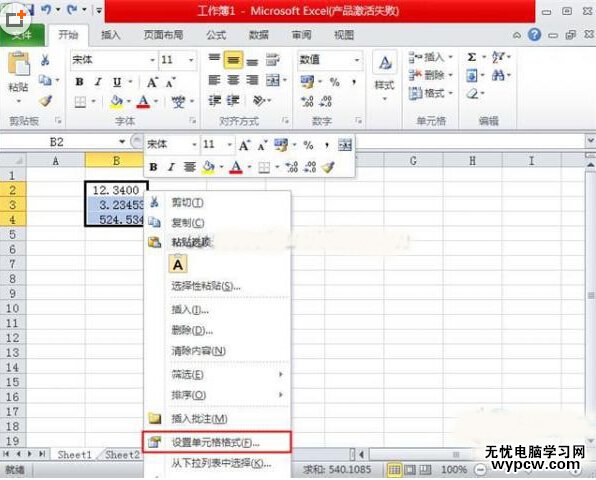Apply red font color in ribbon

coord(143,102)
